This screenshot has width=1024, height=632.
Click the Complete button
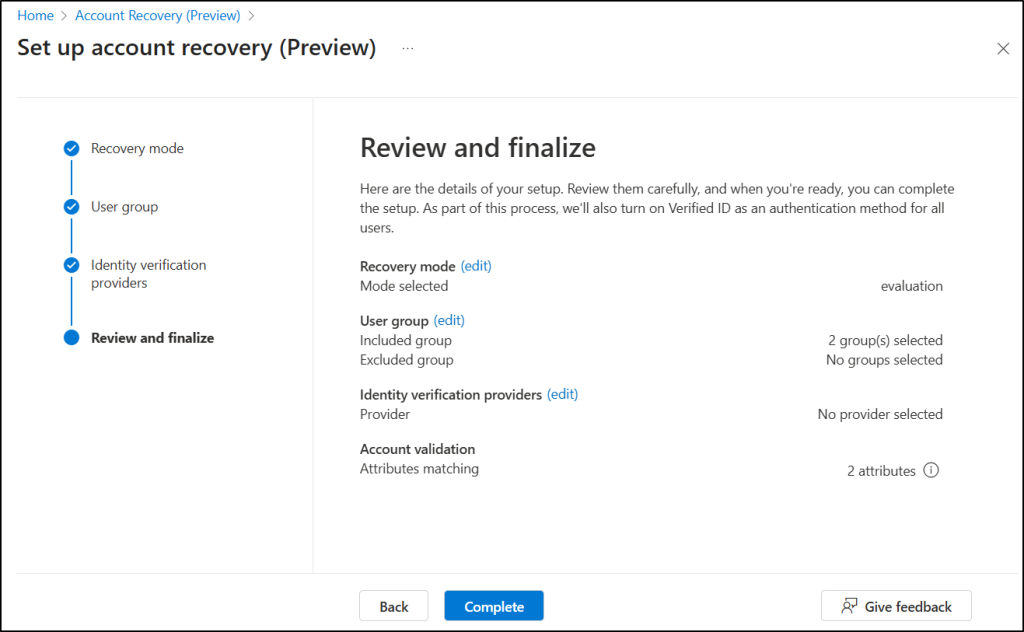pos(493,605)
